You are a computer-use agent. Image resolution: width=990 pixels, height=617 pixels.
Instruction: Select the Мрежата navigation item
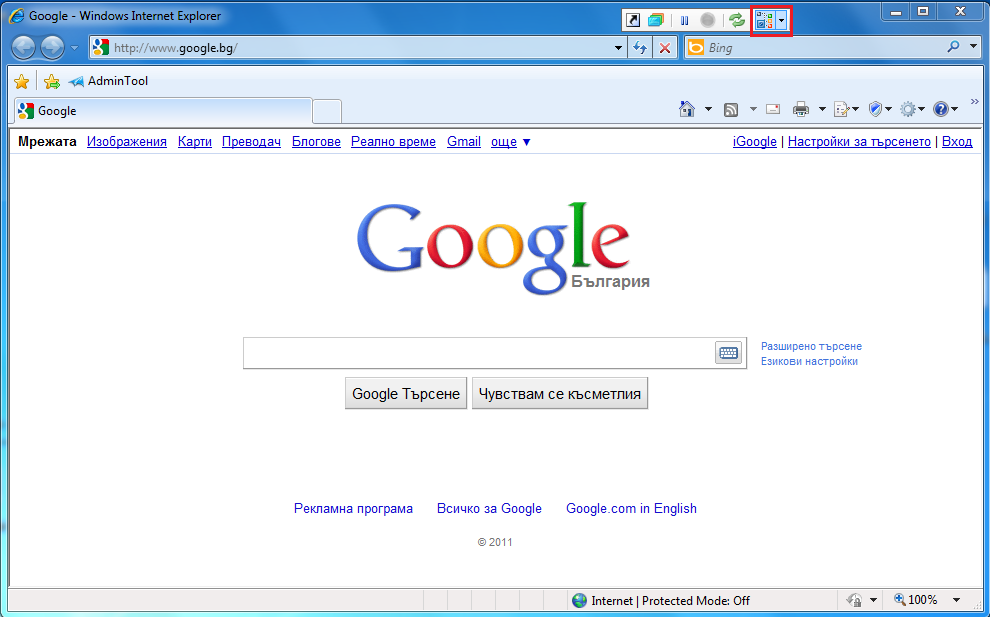47,141
